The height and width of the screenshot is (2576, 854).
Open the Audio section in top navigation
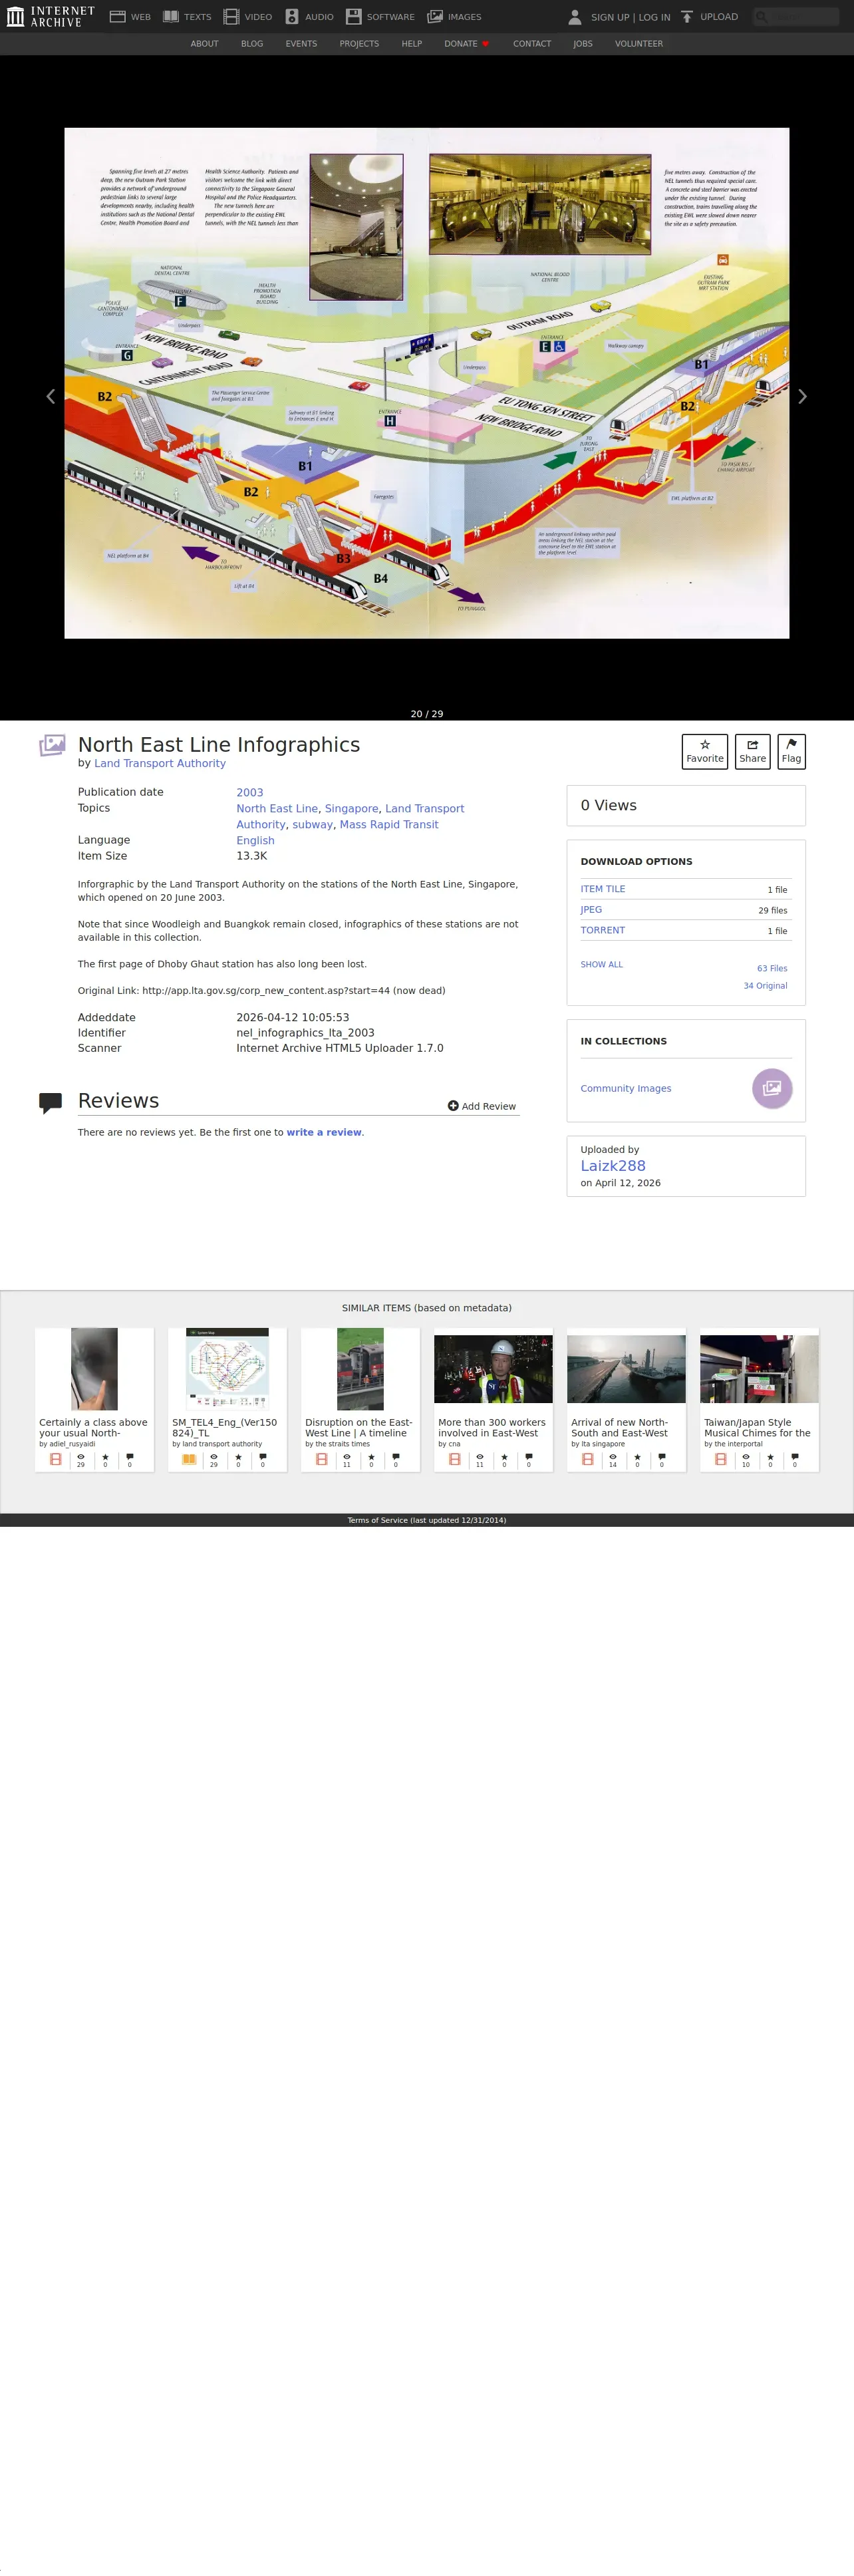tap(309, 17)
